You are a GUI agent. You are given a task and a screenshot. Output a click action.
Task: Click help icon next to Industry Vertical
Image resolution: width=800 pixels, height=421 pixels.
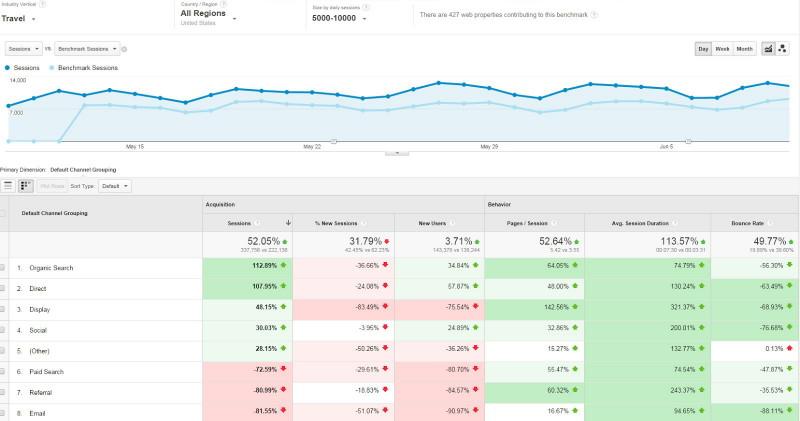tap(42, 4)
